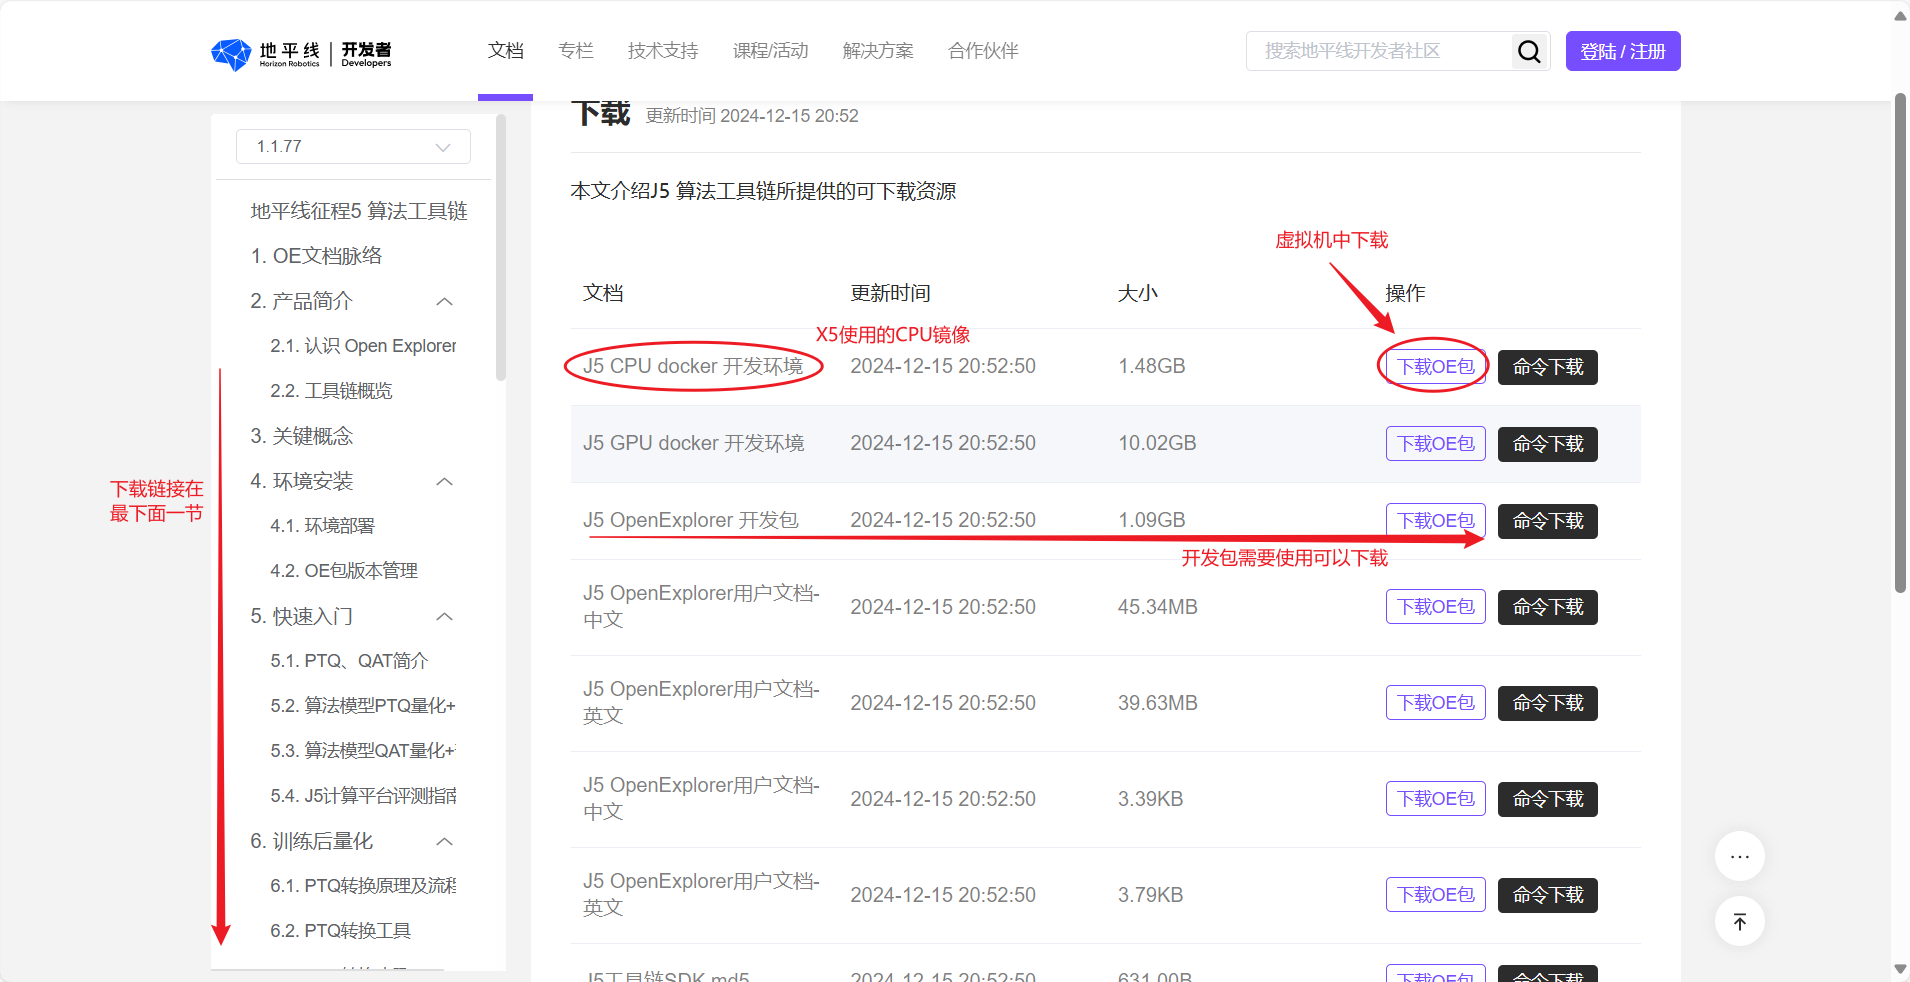
Task: Collapse the 2. 产品简介 section
Action: click(x=445, y=301)
